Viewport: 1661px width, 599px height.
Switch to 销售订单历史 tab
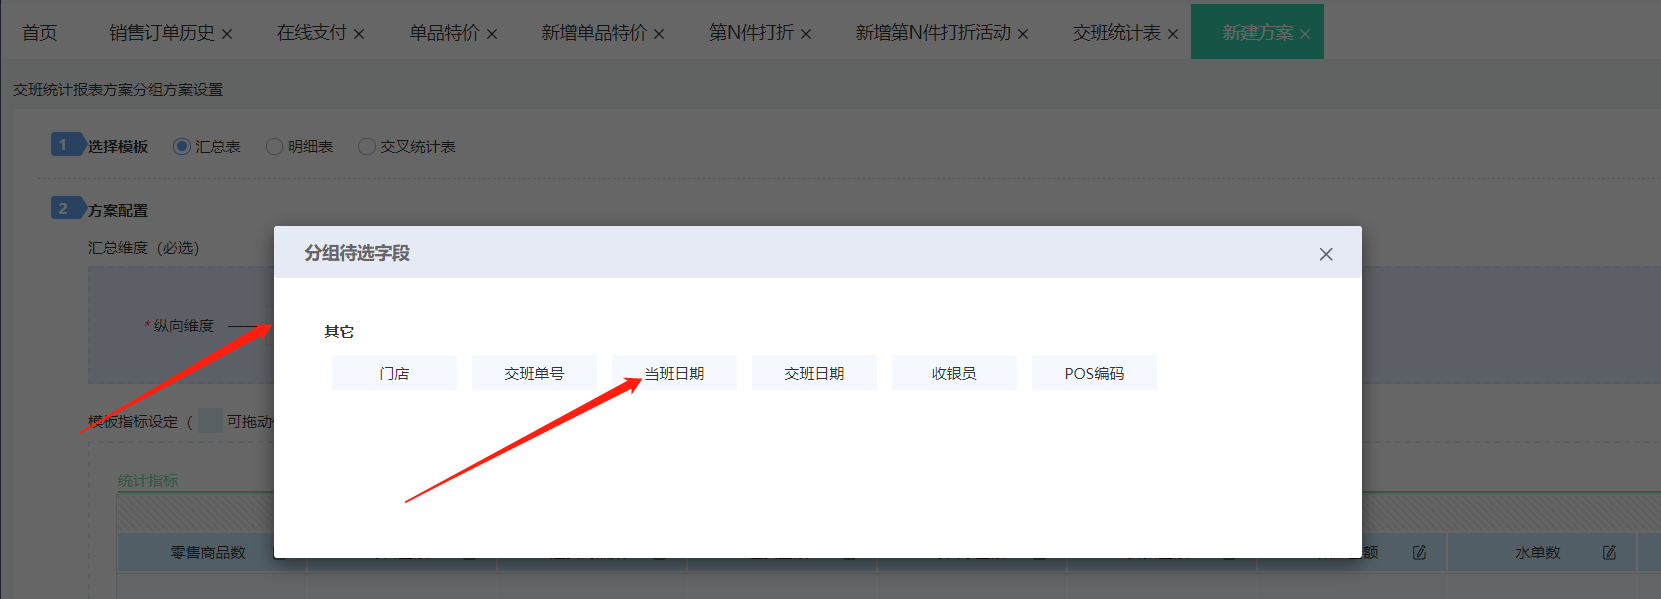click(x=162, y=33)
